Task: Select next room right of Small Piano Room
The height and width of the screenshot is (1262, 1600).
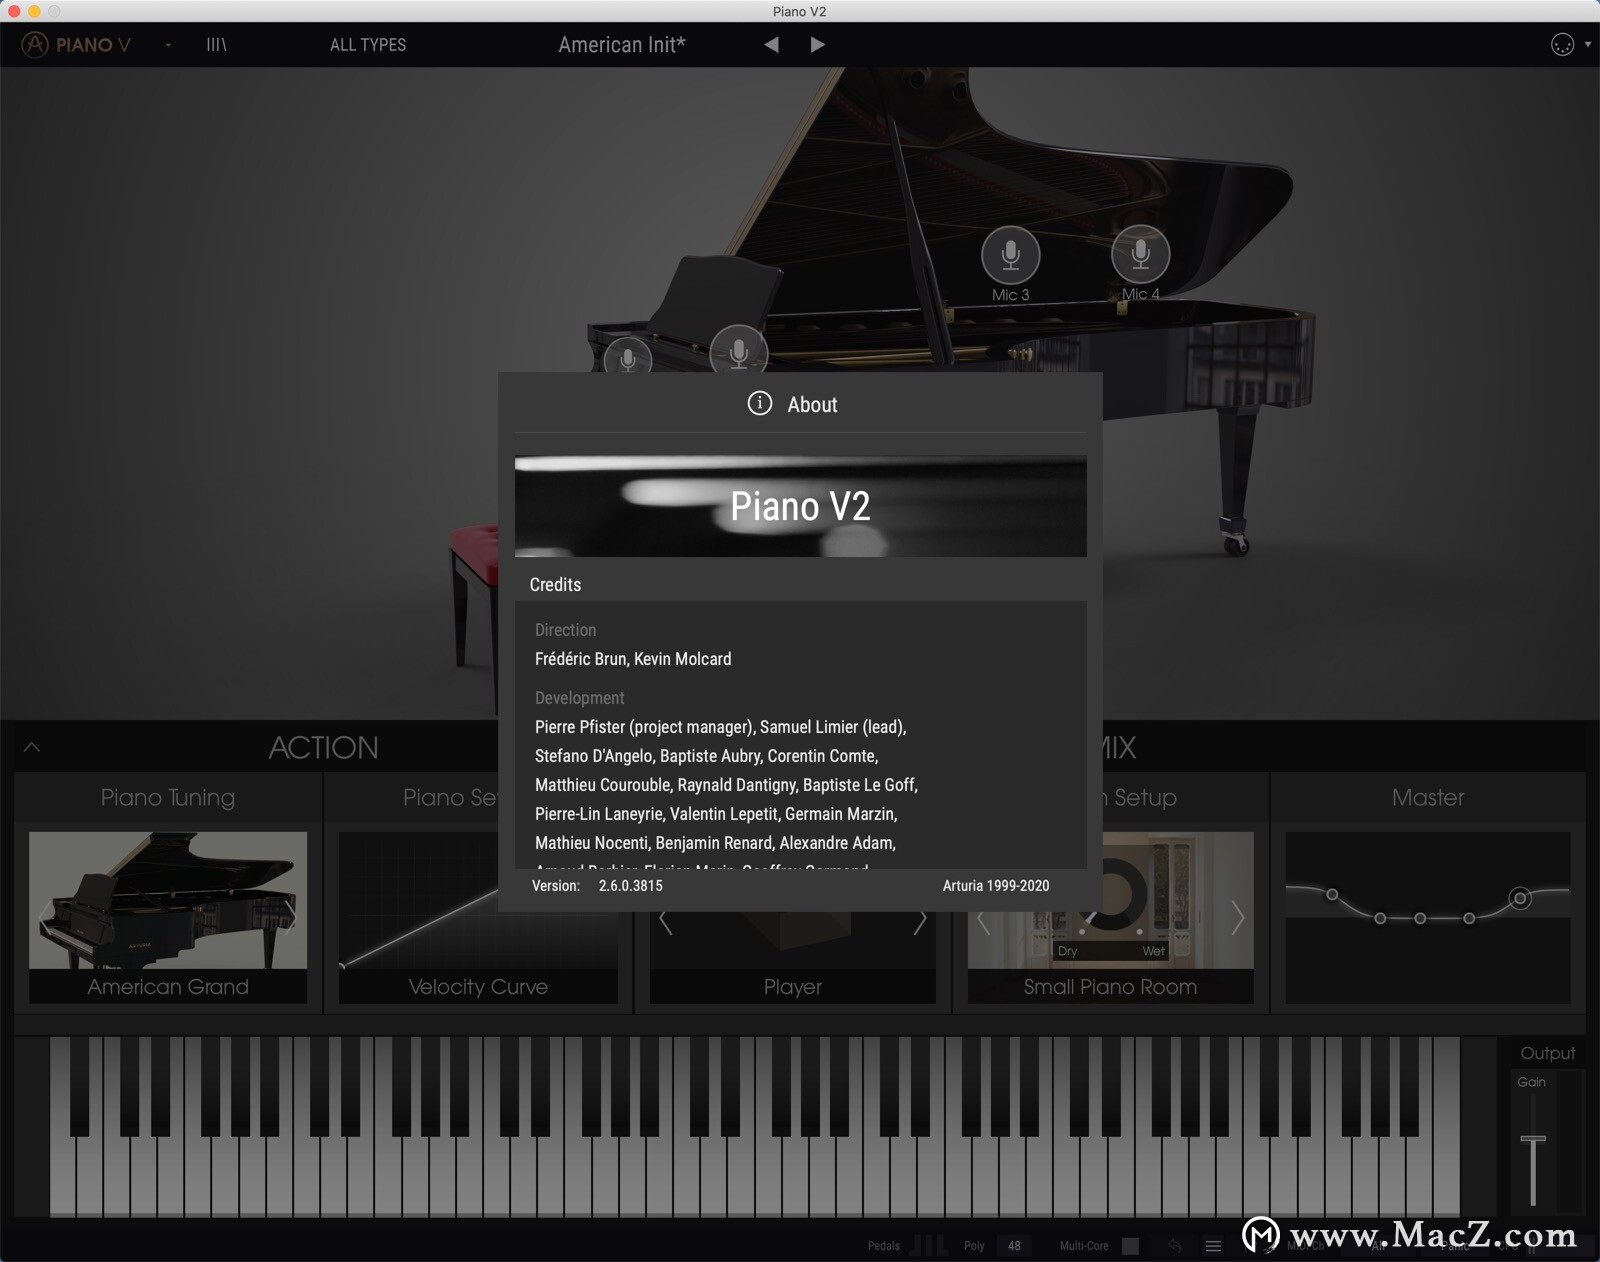Action: (1238, 918)
